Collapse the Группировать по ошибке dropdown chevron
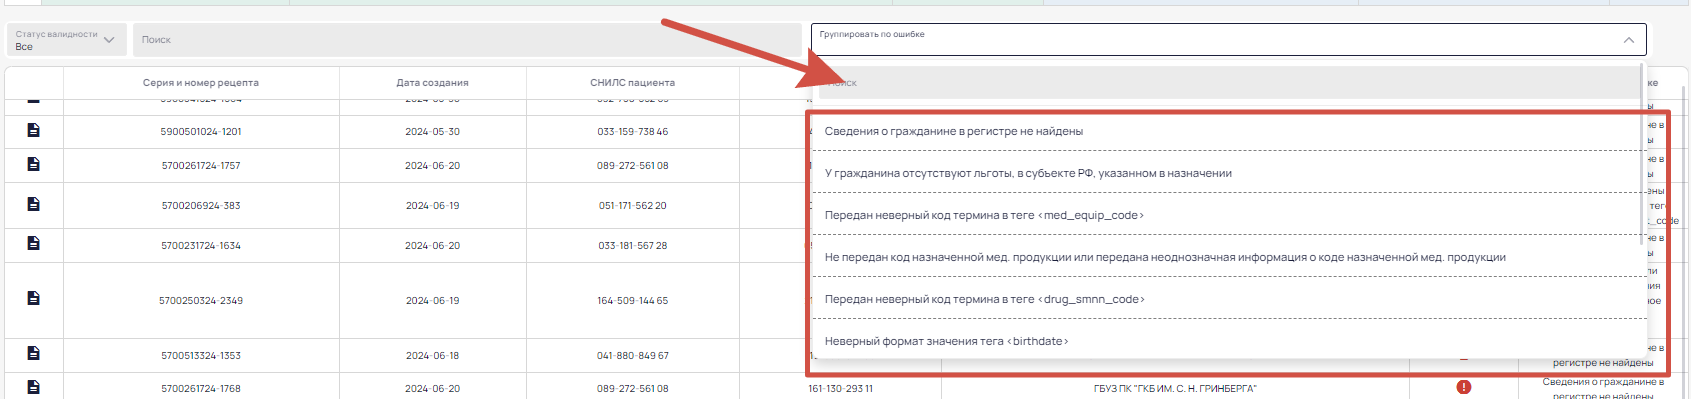This screenshot has width=1691, height=399. tap(1629, 40)
